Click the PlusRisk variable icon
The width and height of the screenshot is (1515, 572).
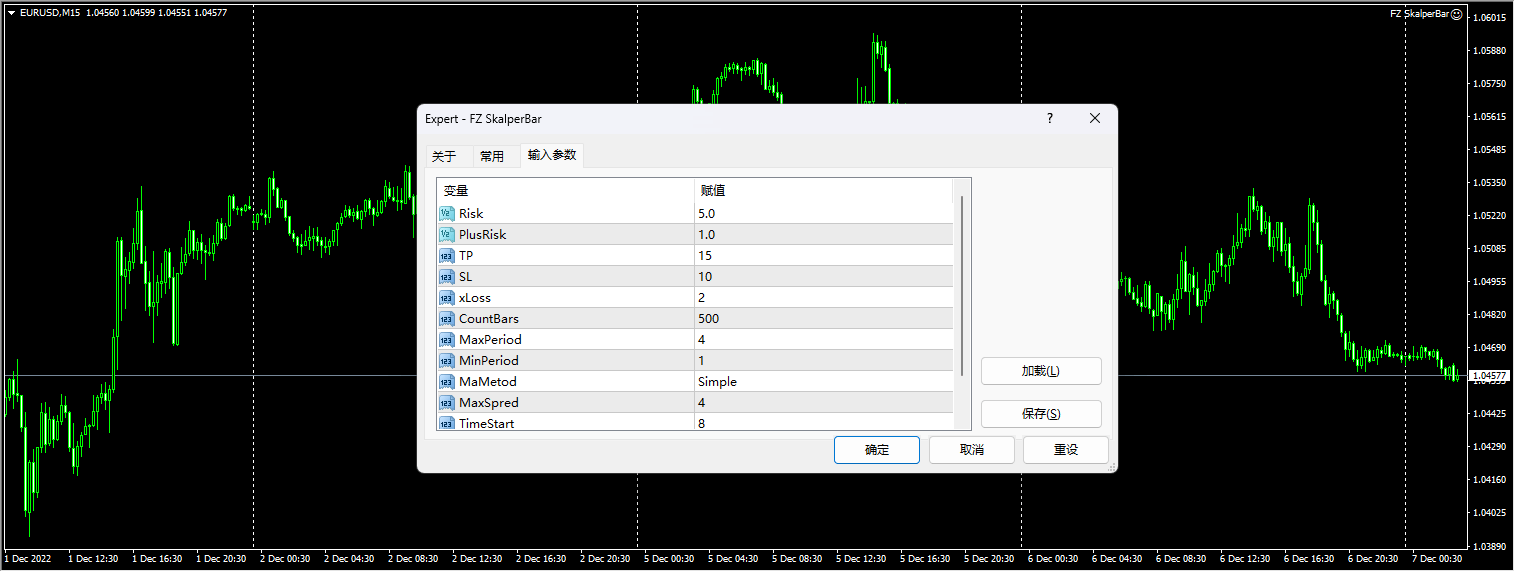pyautogui.click(x=446, y=234)
